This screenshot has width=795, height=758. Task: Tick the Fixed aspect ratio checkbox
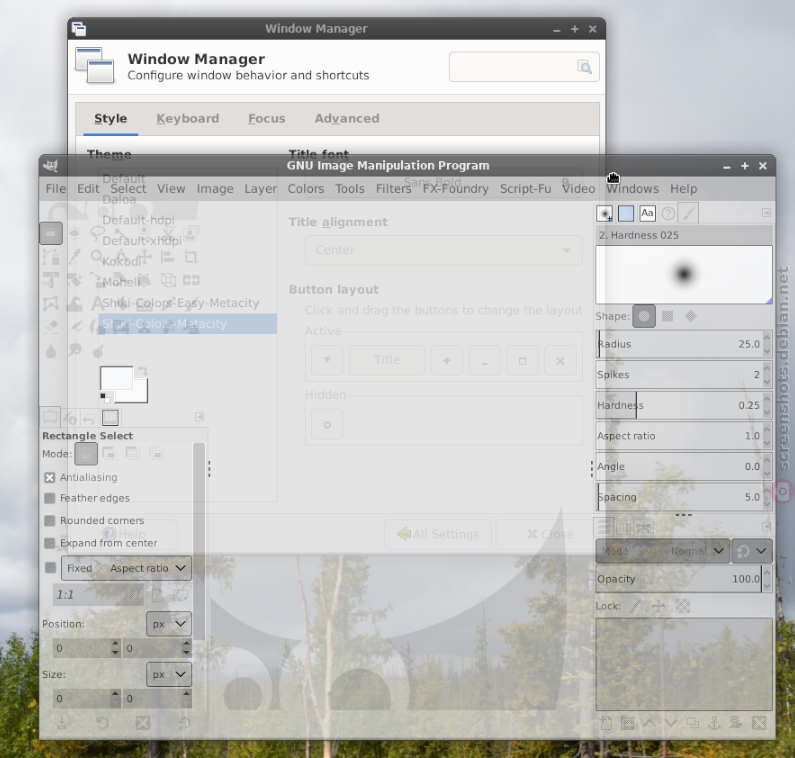click(50, 567)
